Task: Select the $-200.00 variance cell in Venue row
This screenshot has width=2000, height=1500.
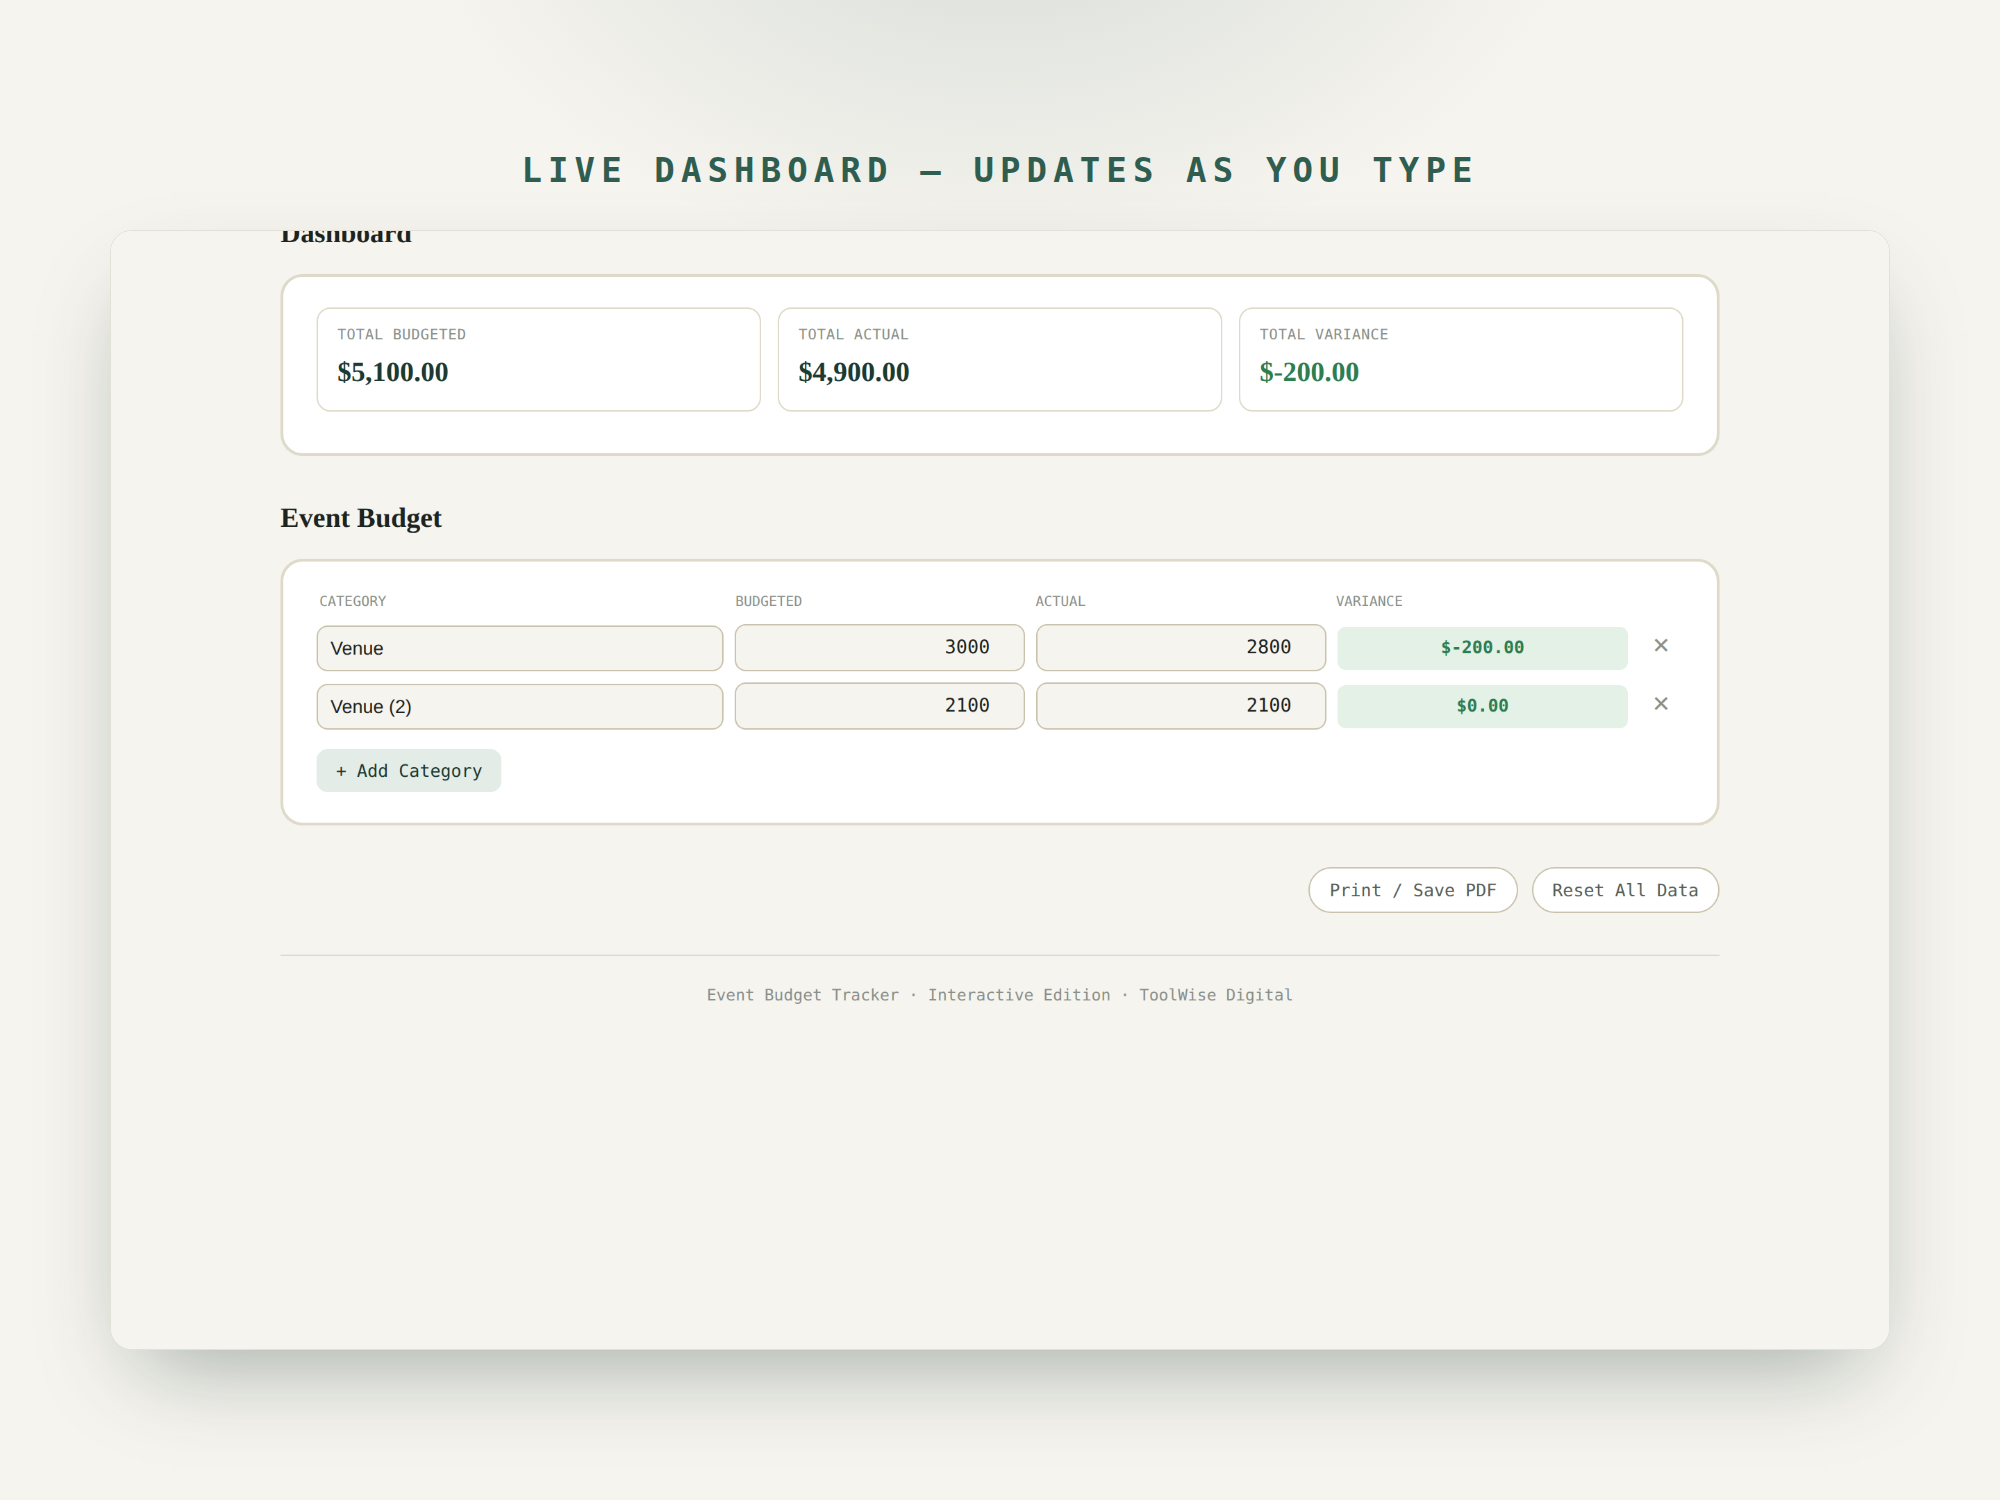Action: tap(1482, 648)
